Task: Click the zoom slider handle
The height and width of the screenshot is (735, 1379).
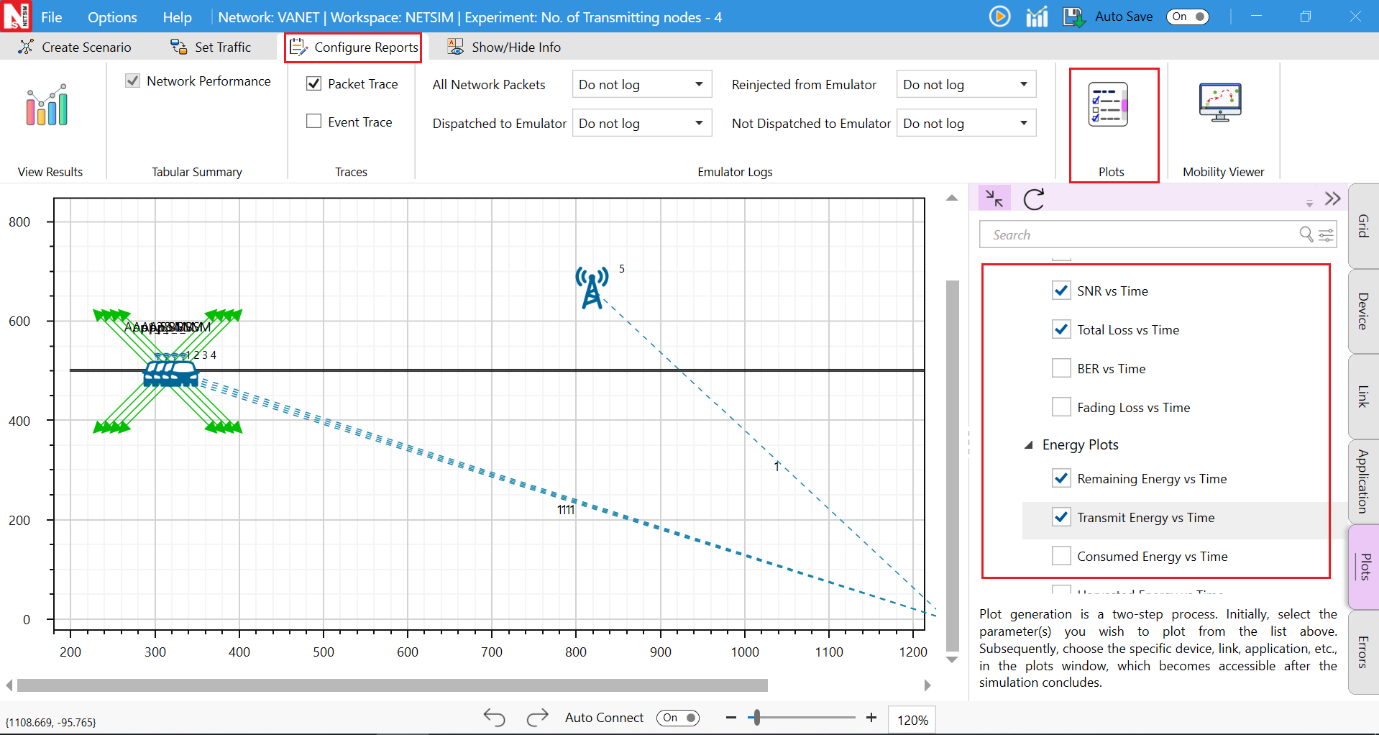Action: coord(757,717)
